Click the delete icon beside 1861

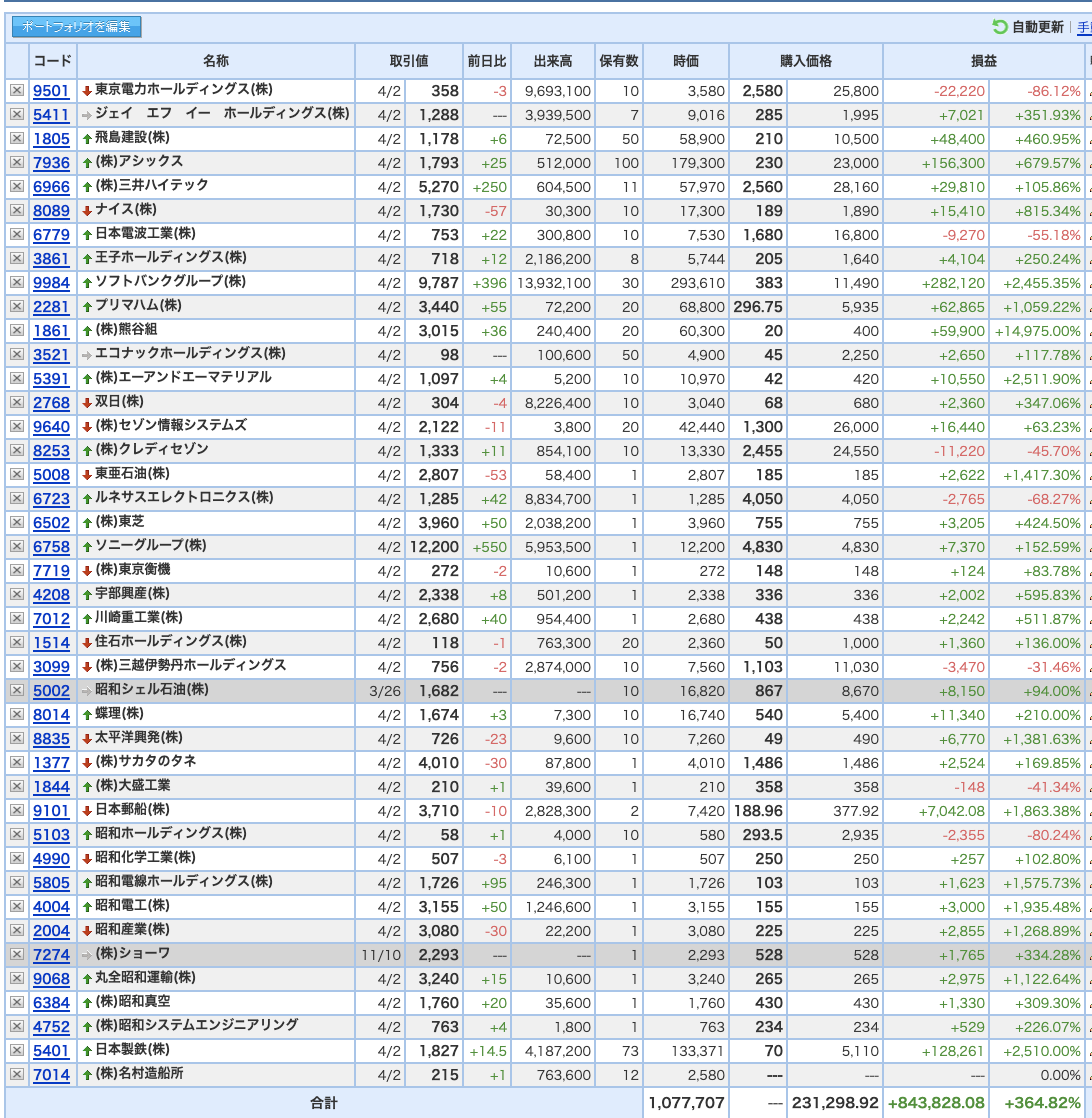pos(17,331)
